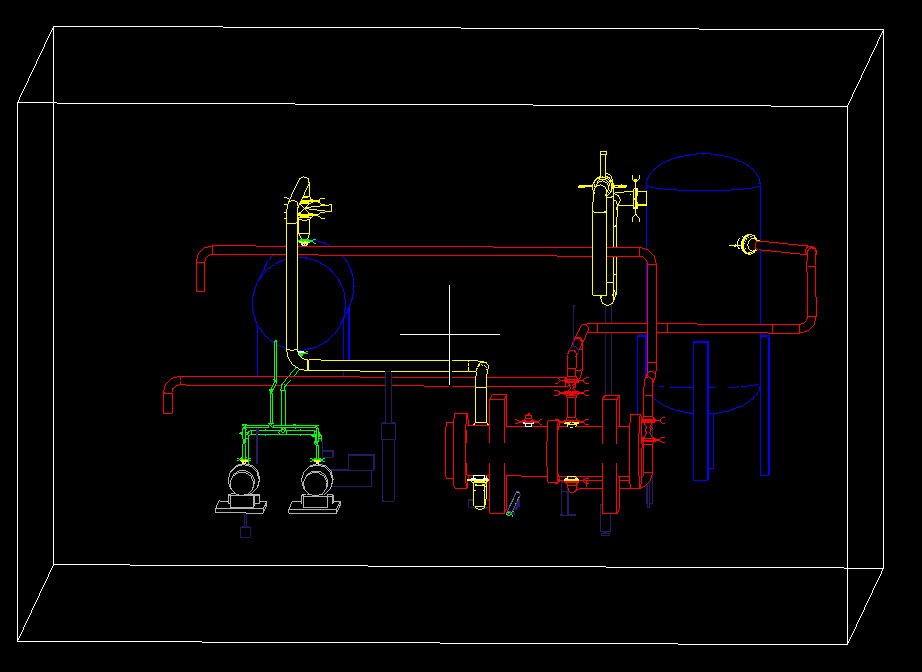Select the dark blue vertical column near pumps
This screenshot has width=922, height=672.
pos(388,435)
